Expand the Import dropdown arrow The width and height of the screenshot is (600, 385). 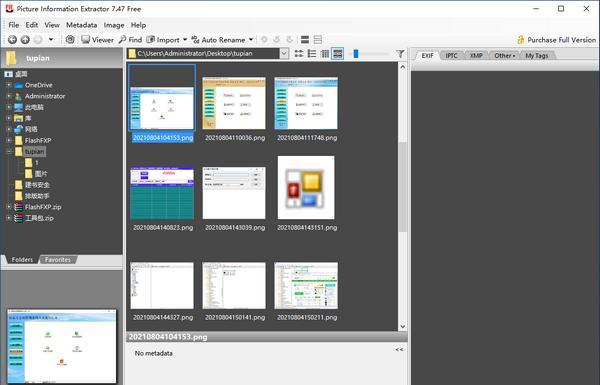185,39
